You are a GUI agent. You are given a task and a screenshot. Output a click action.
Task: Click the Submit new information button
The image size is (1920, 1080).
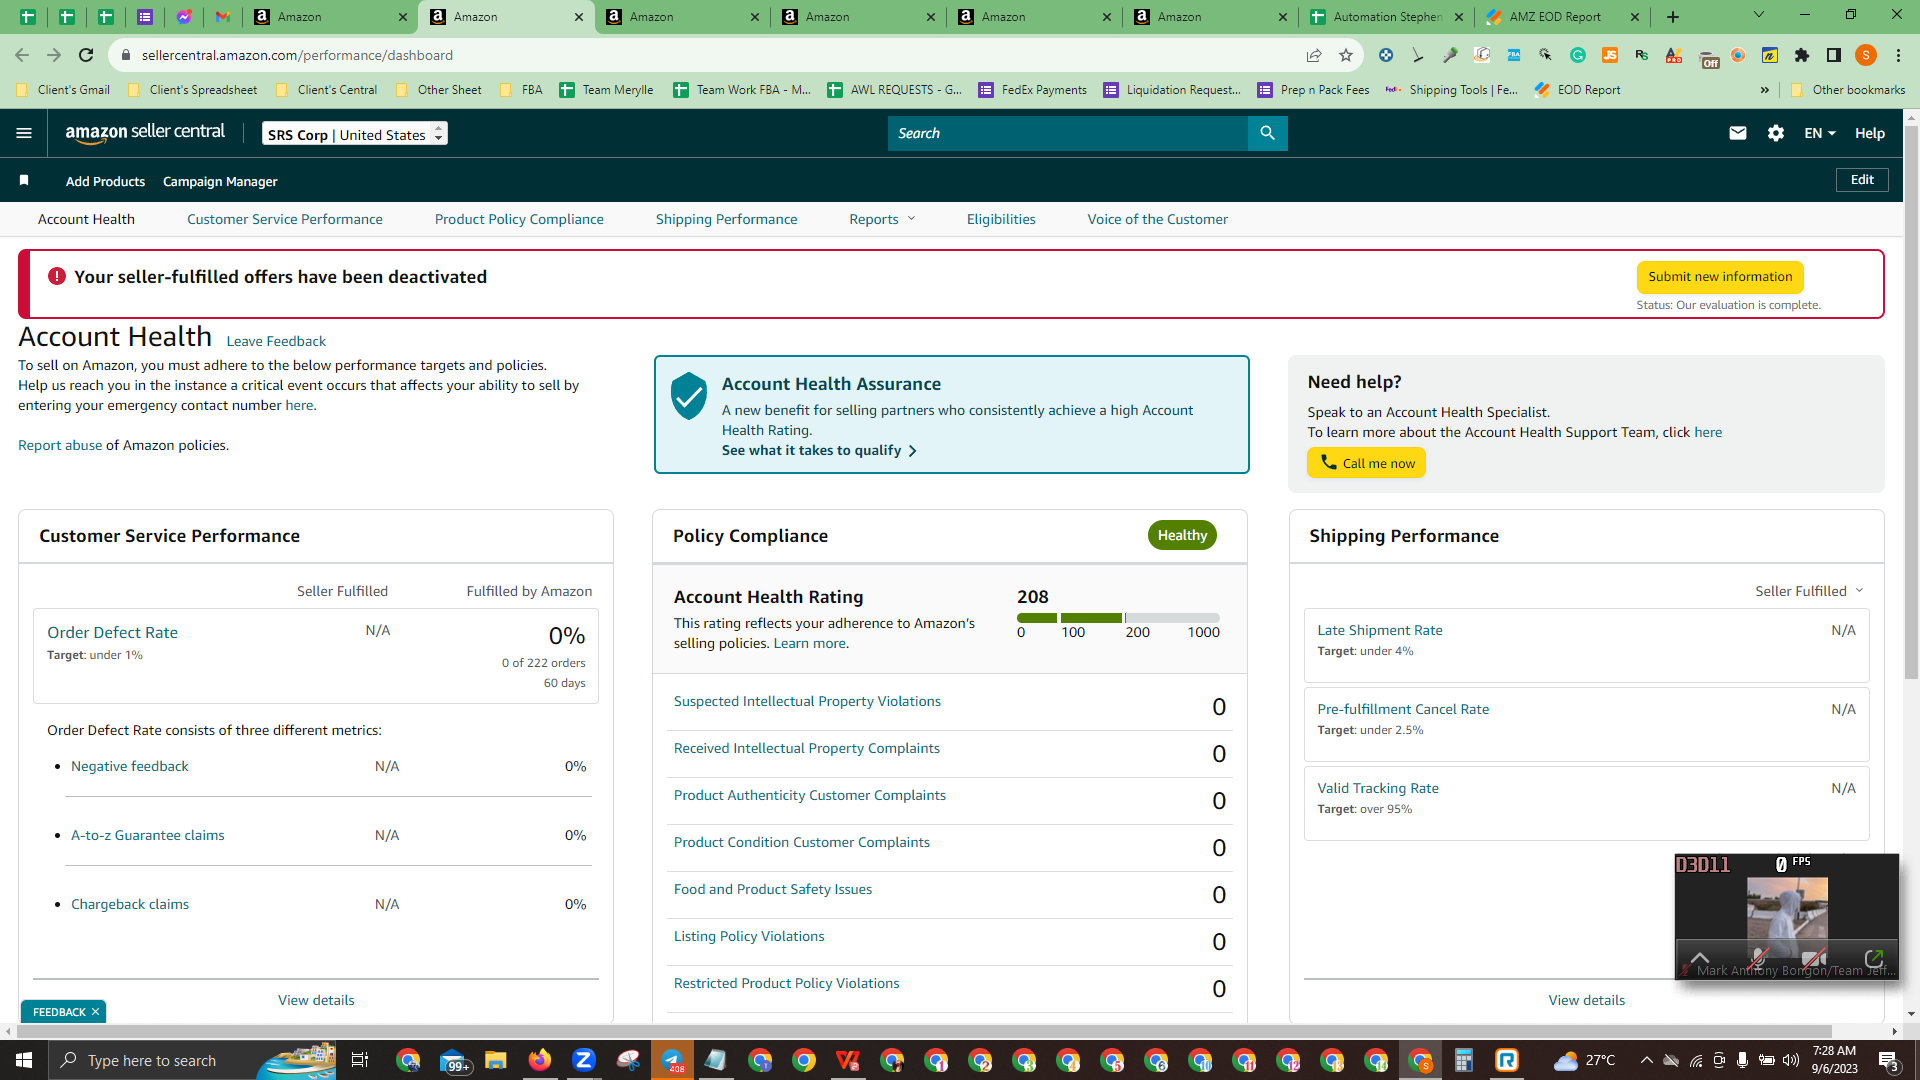coord(1720,277)
